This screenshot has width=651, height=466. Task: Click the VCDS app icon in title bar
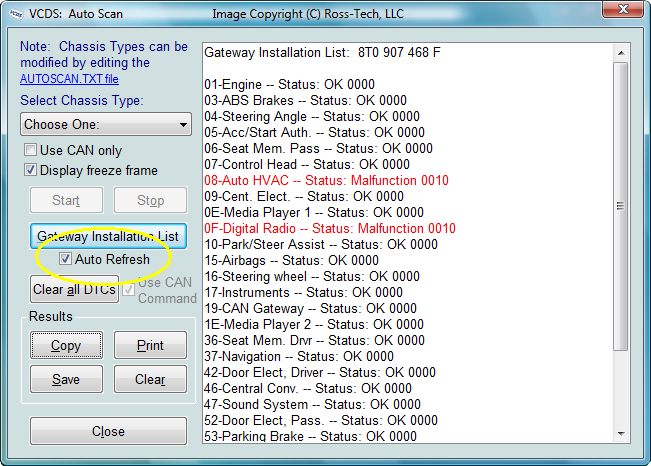[x=16, y=14]
